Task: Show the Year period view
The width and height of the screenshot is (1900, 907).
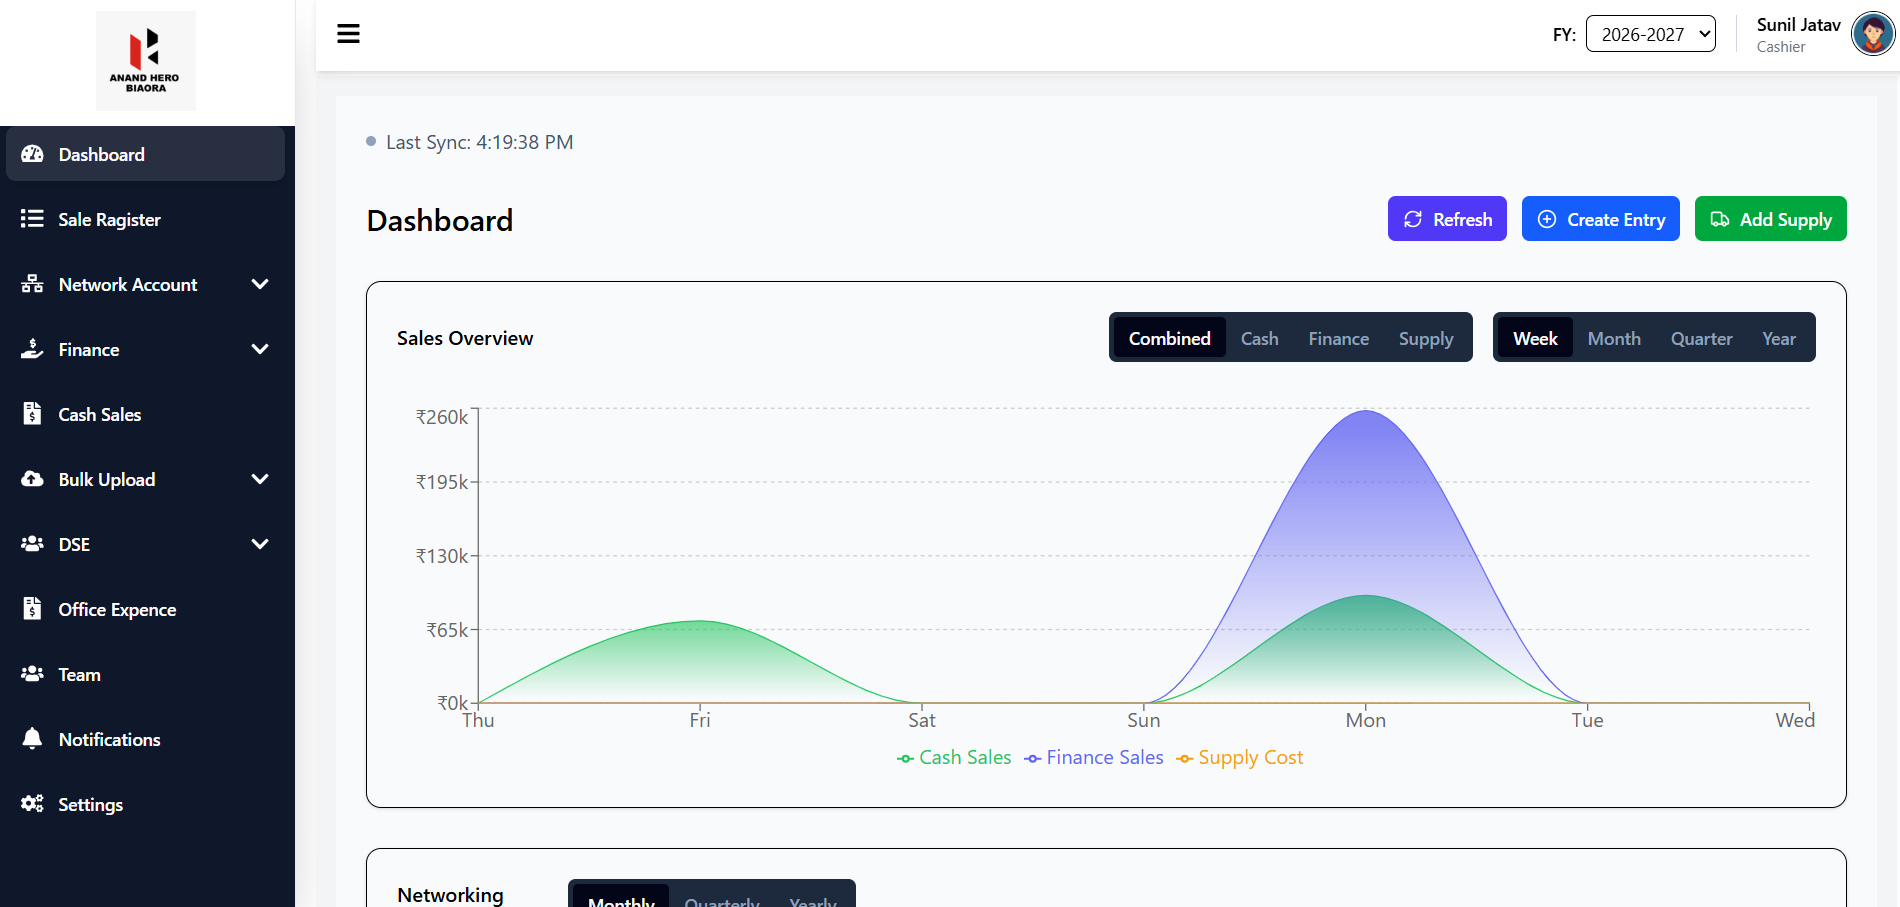Action: click(1779, 338)
